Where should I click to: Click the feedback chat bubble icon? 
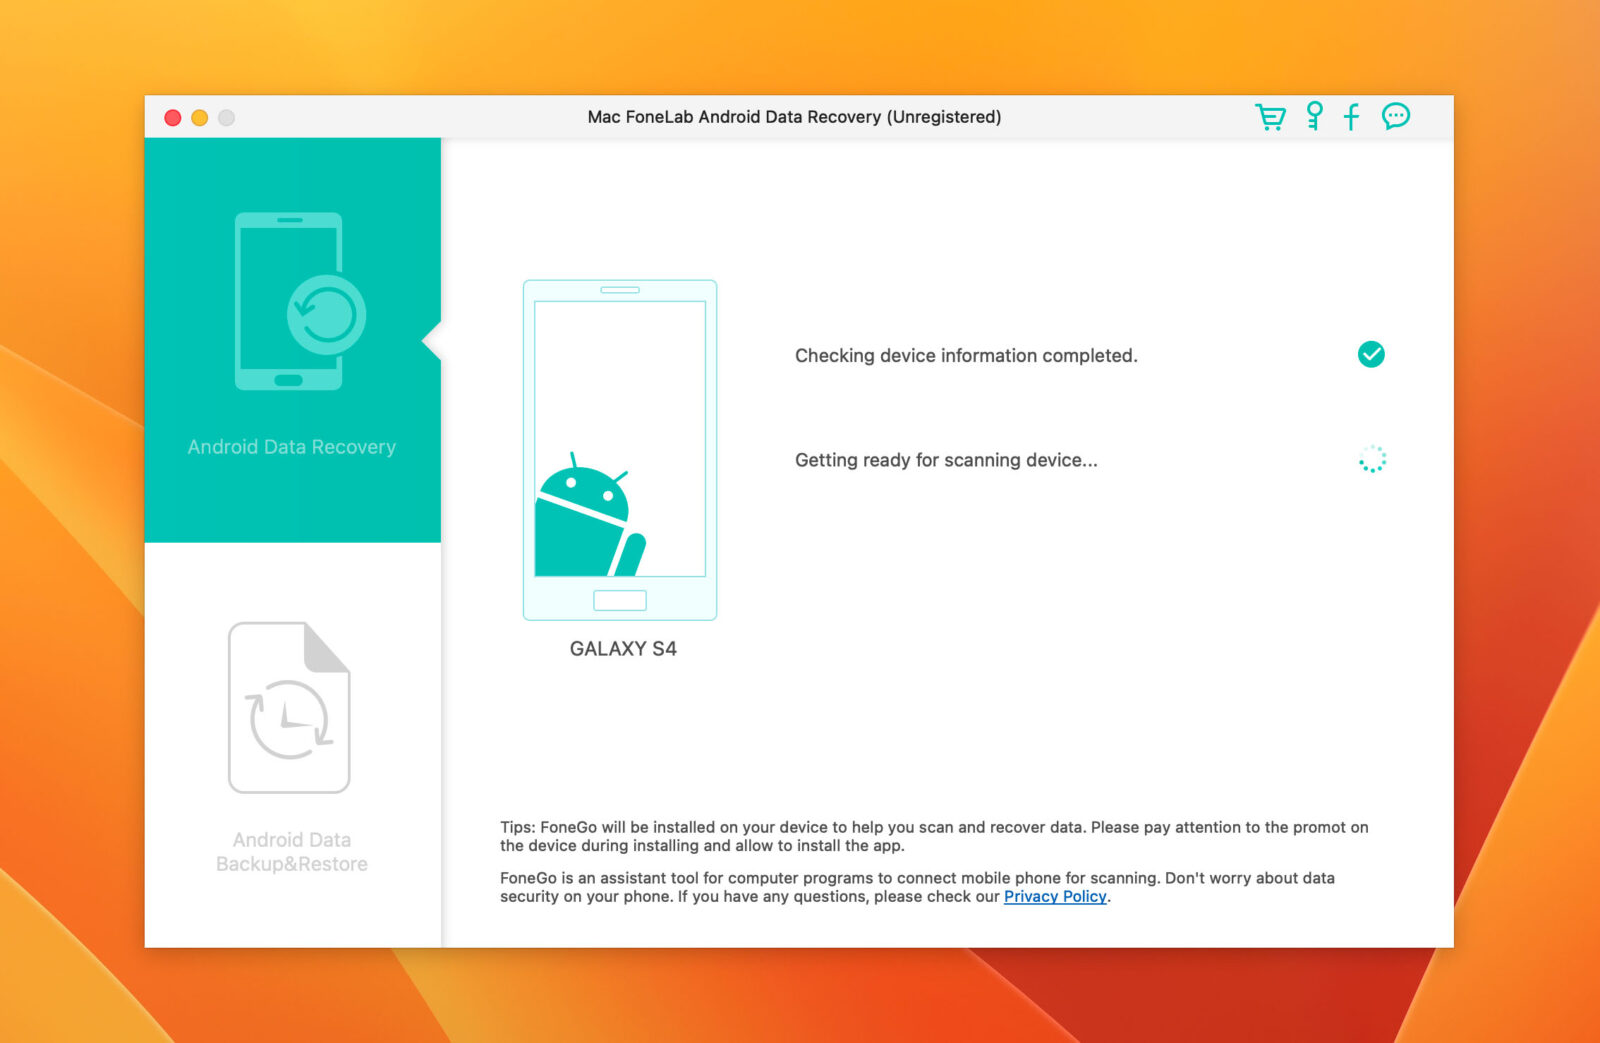click(1395, 116)
